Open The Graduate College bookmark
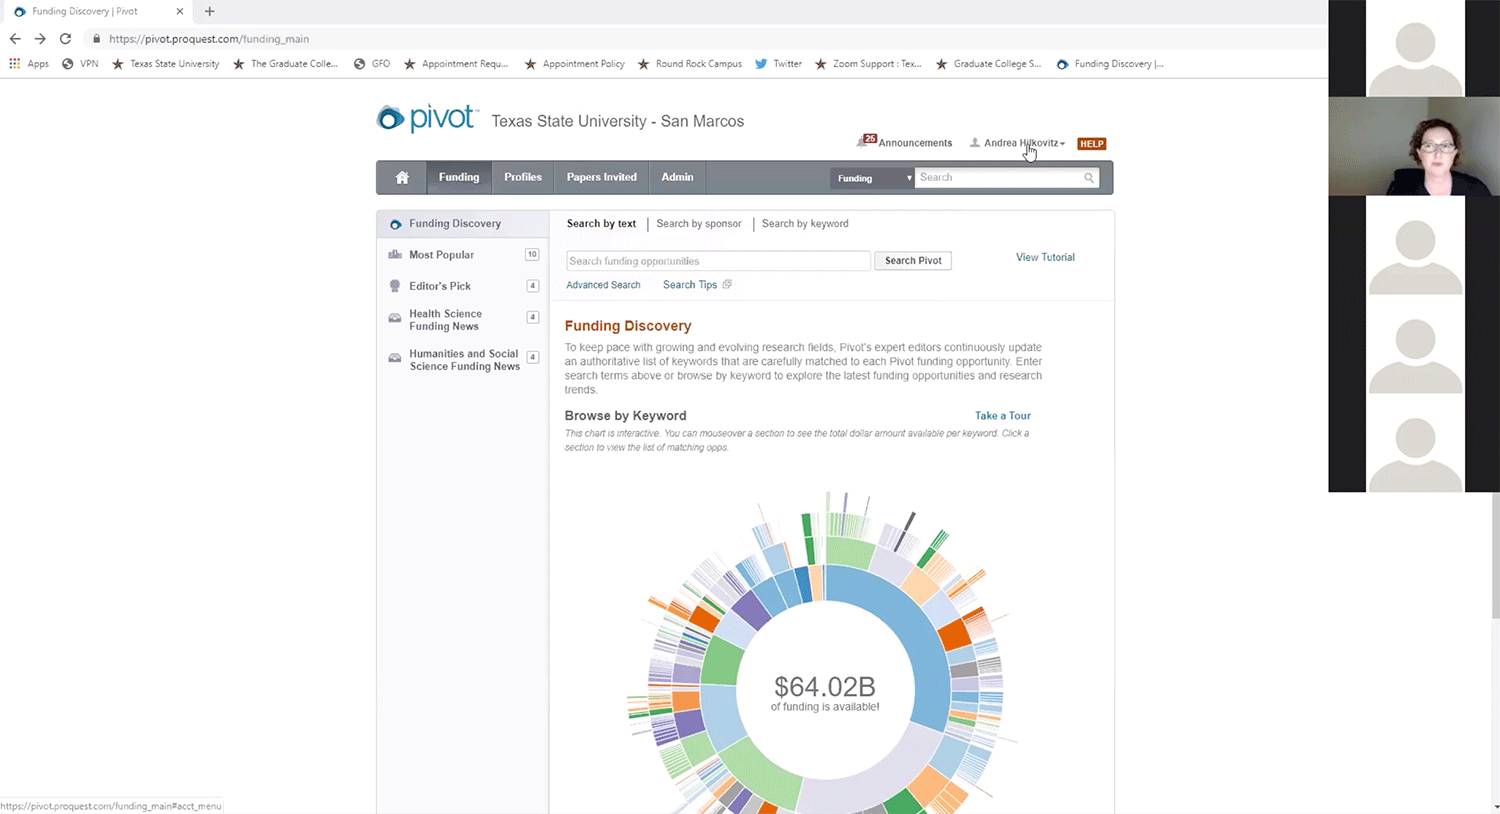The height and width of the screenshot is (814, 1500). point(285,63)
